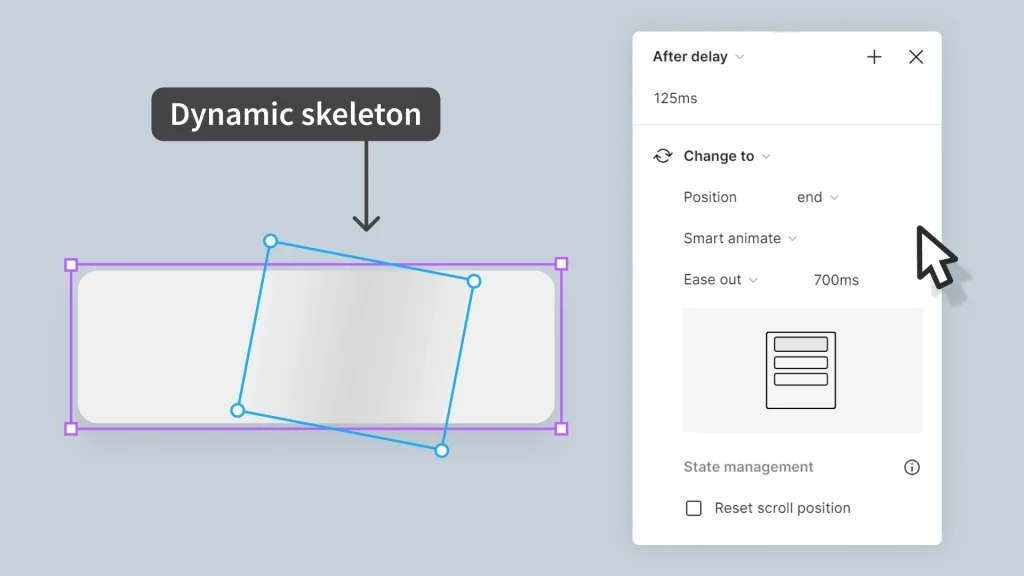The image size is (1024, 576).
Task: Click the State management label
Action: (x=748, y=467)
